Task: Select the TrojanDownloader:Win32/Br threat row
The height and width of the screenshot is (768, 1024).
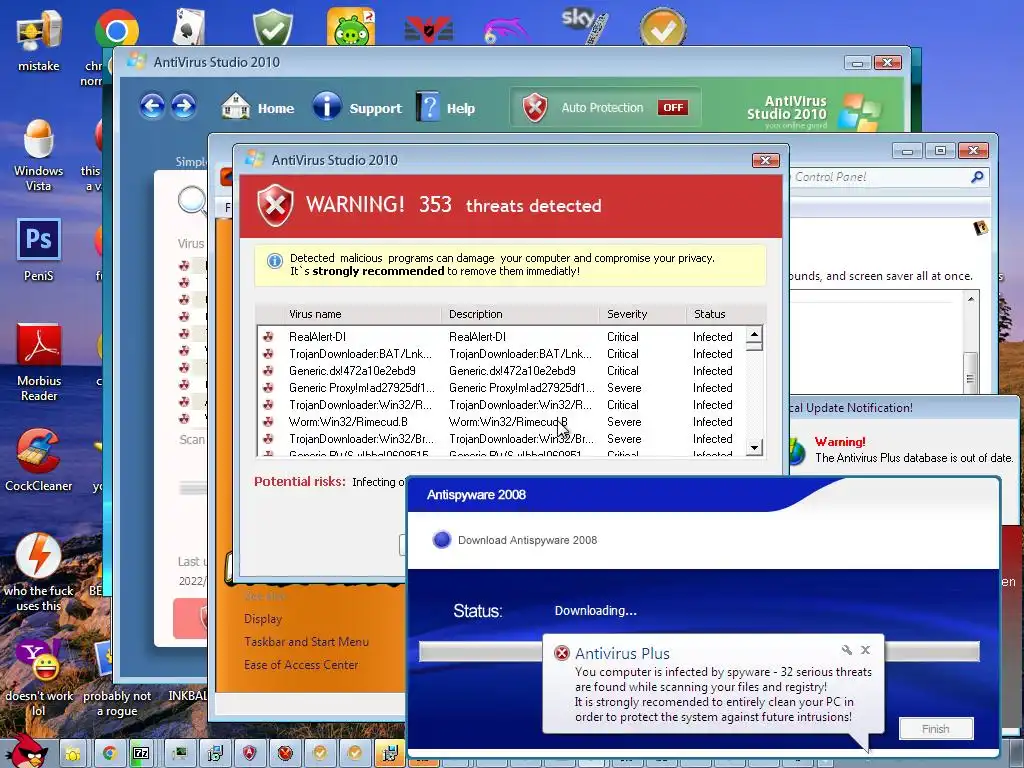Action: tap(503, 439)
